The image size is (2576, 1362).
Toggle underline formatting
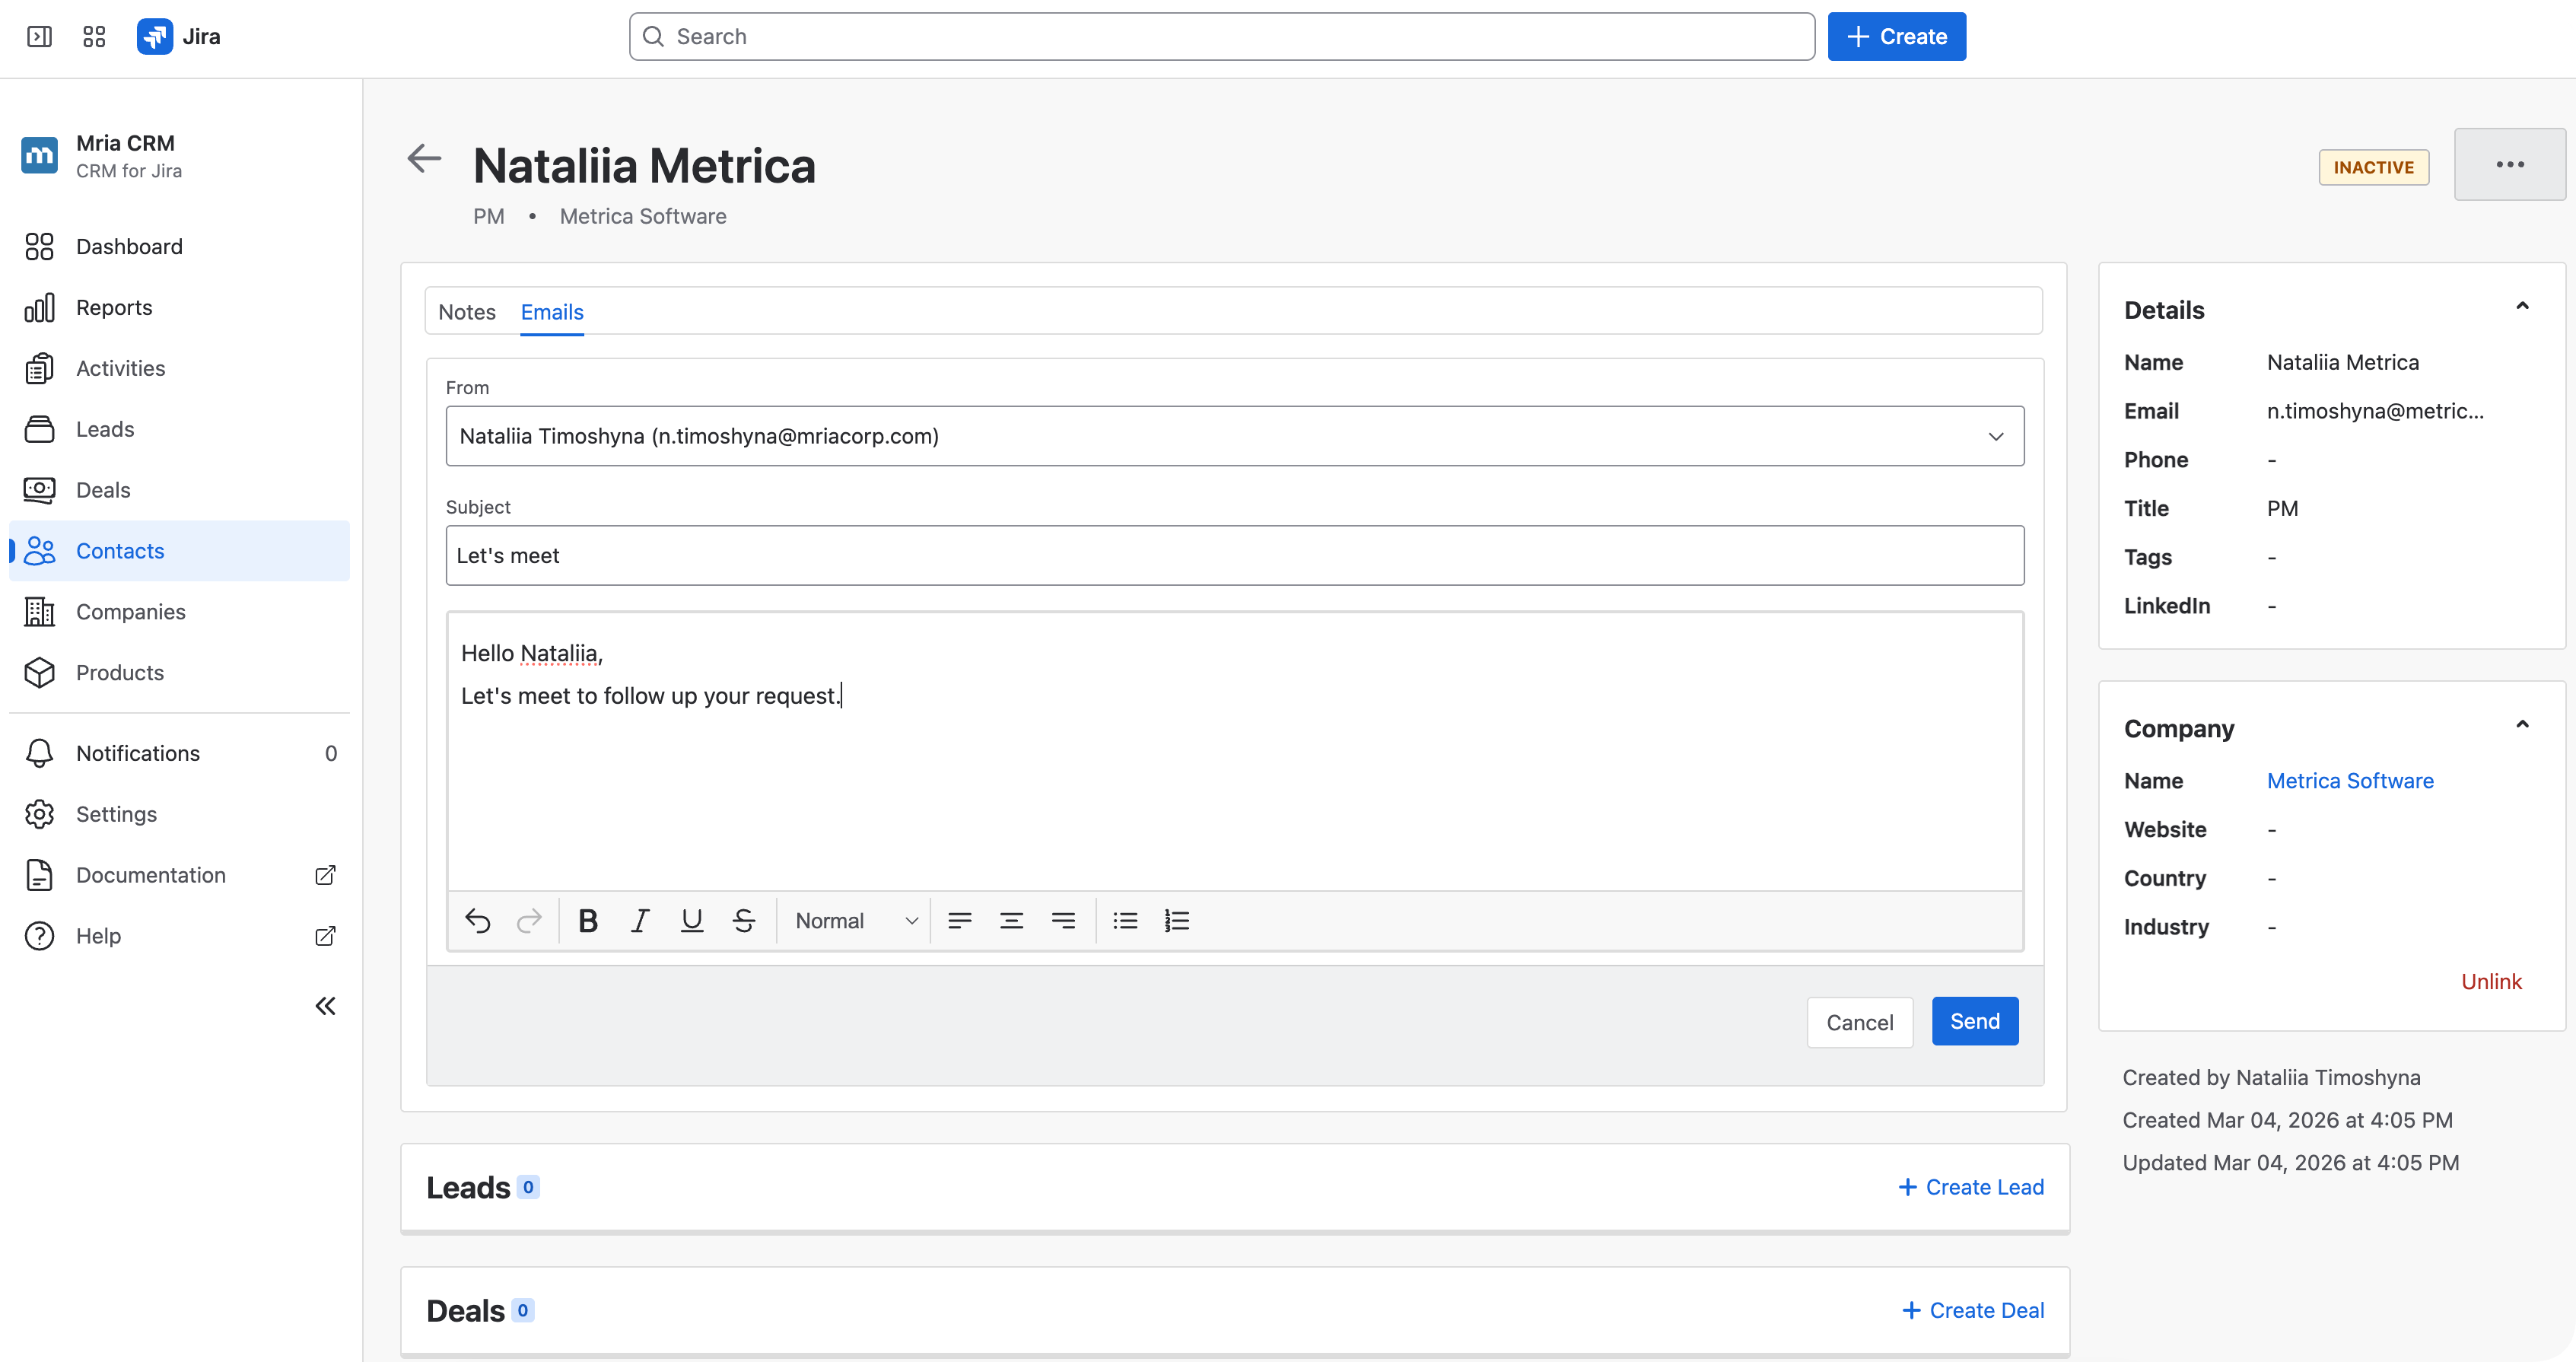coord(692,921)
